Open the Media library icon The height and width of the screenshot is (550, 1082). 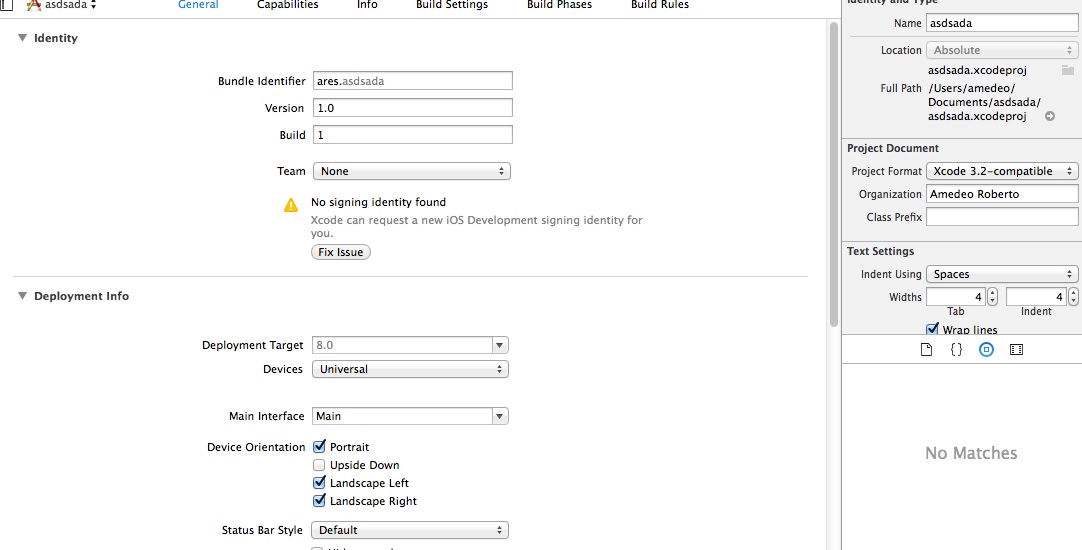1016,350
